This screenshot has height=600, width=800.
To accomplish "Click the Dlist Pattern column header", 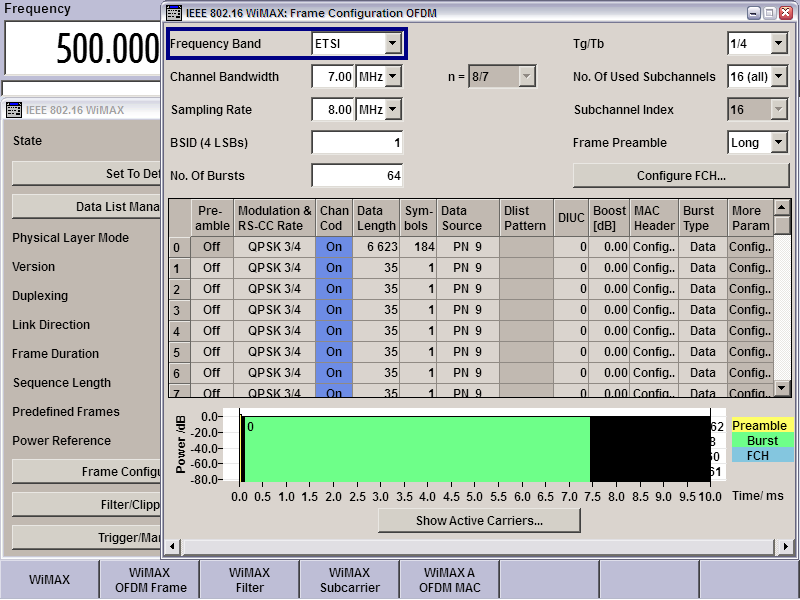I will click(526, 218).
